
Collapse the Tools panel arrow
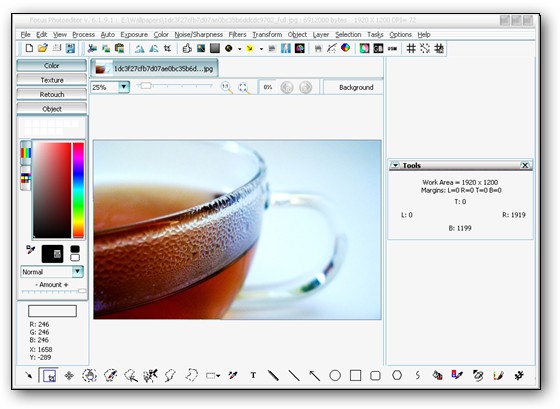click(x=395, y=165)
